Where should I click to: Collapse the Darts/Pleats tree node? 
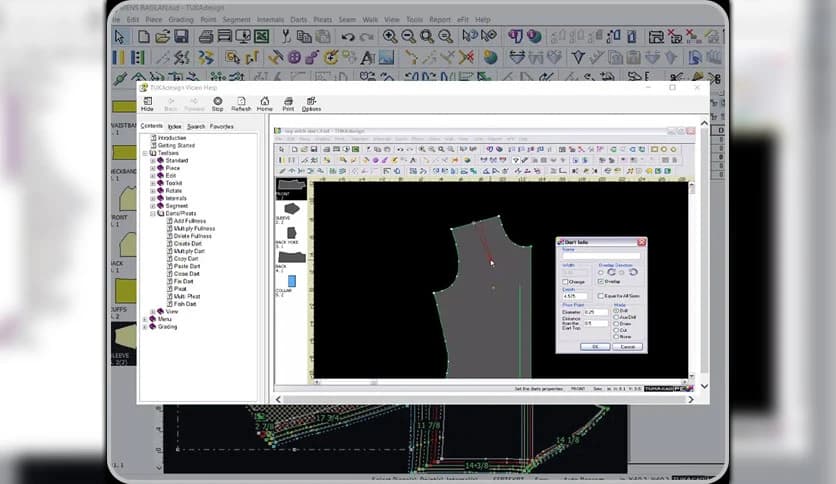coord(153,213)
